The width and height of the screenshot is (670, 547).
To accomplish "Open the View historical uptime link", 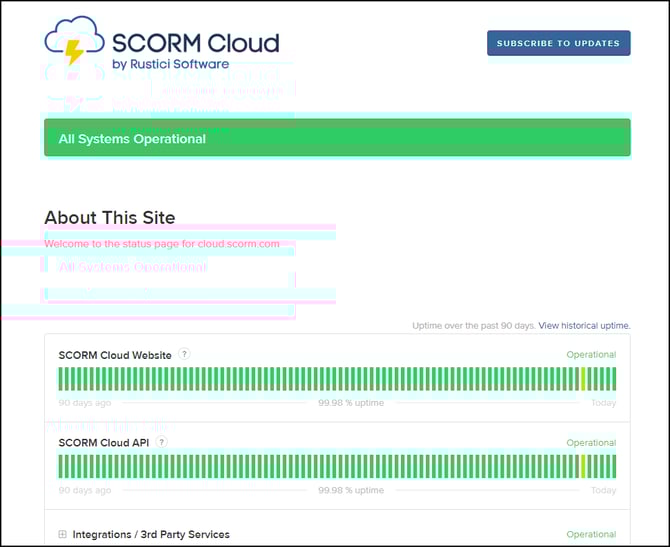I will [584, 326].
